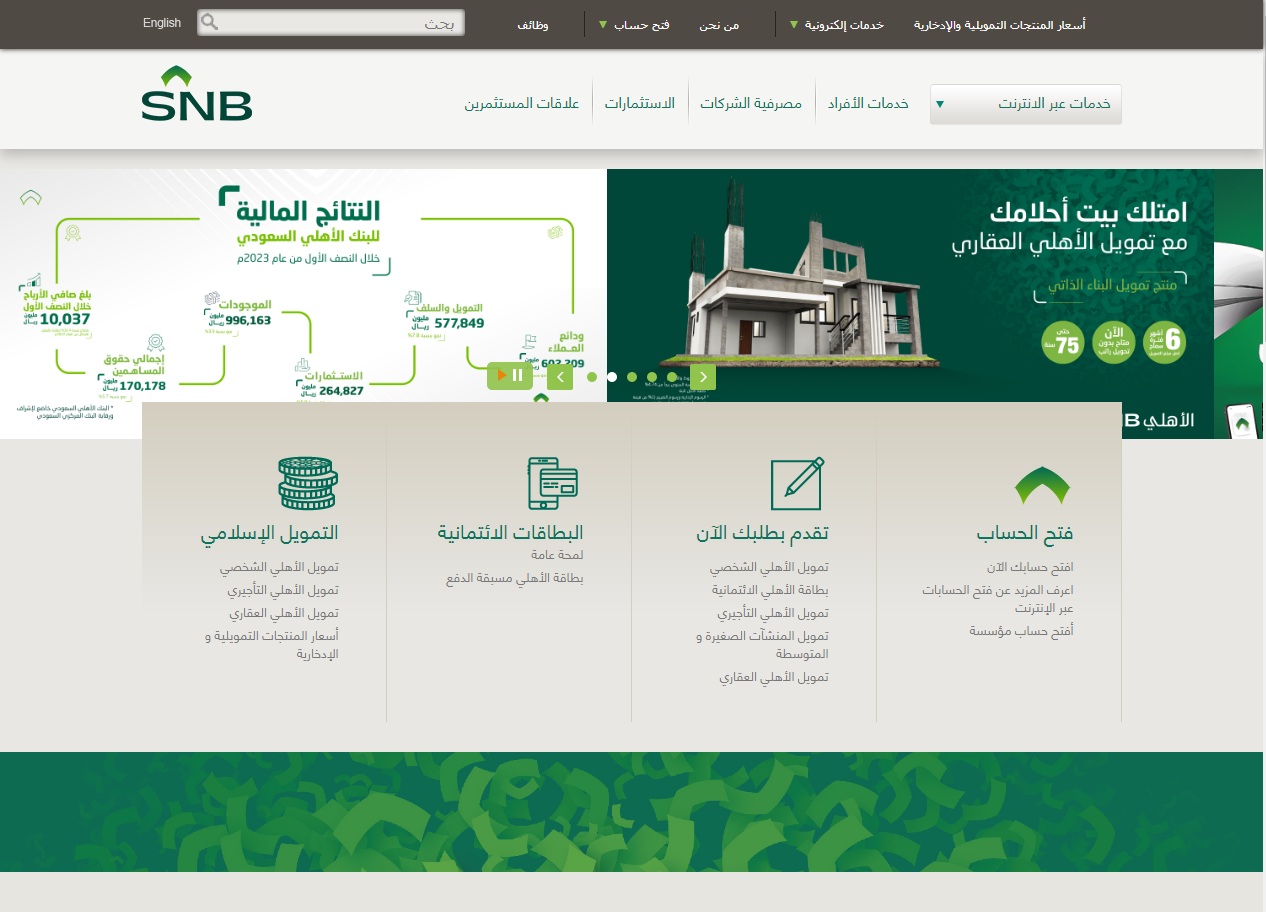Click the search magnifier icon

210,23
